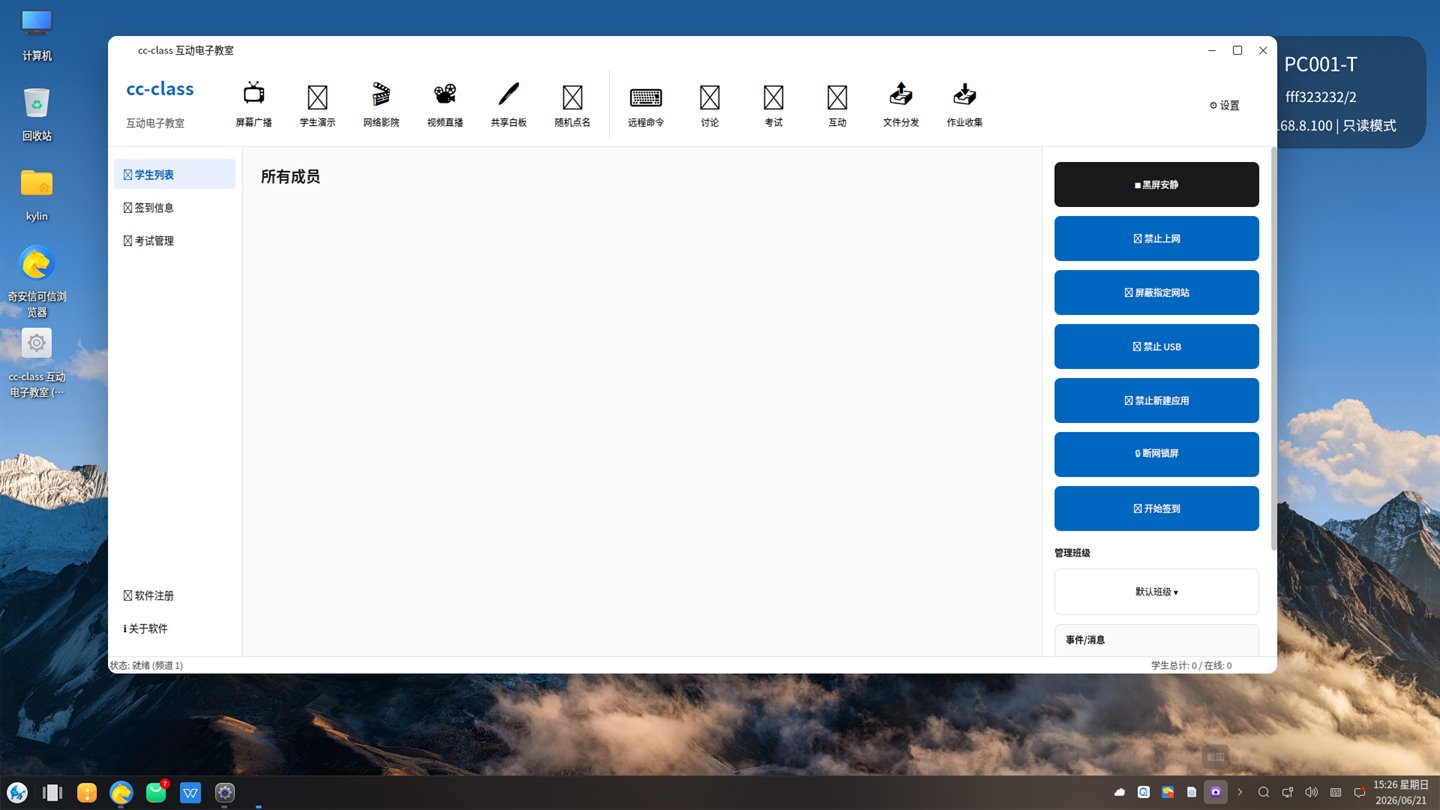This screenshot has width=1440, height=810.
Task: Open the 计算机 desktop icon
Action: click(37, 35)
